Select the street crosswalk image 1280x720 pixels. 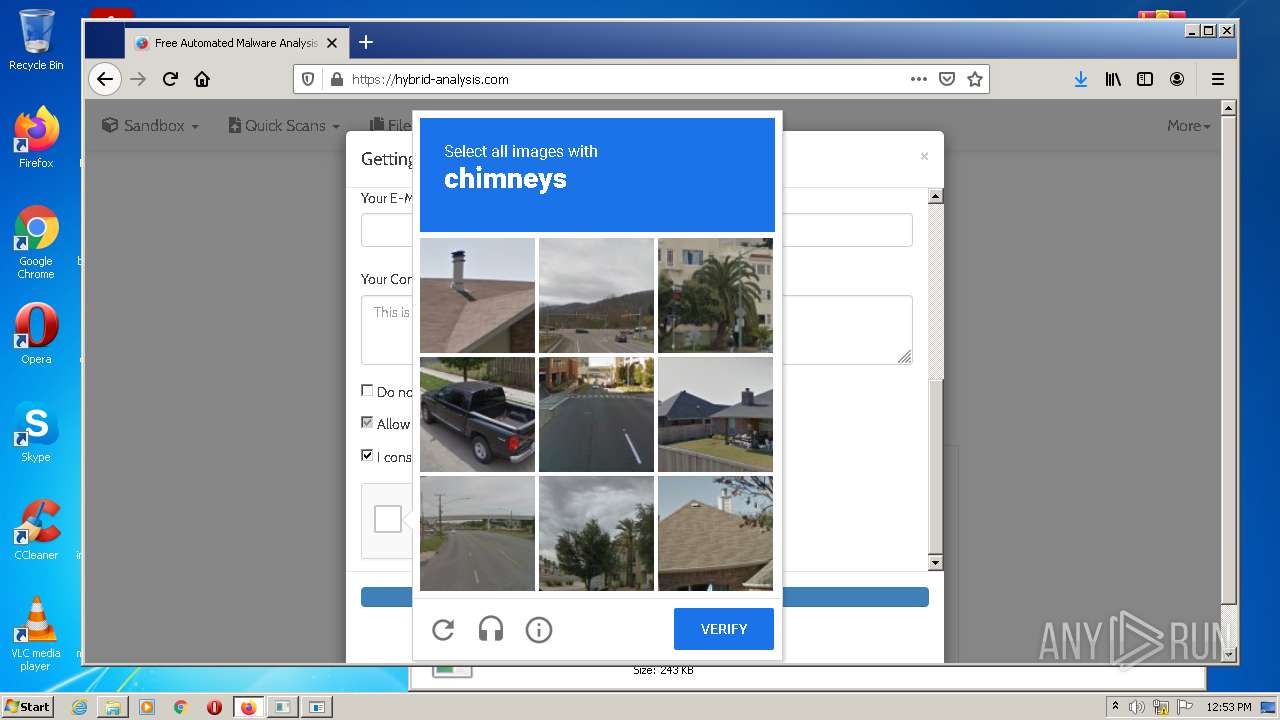[x=596, y=414]
